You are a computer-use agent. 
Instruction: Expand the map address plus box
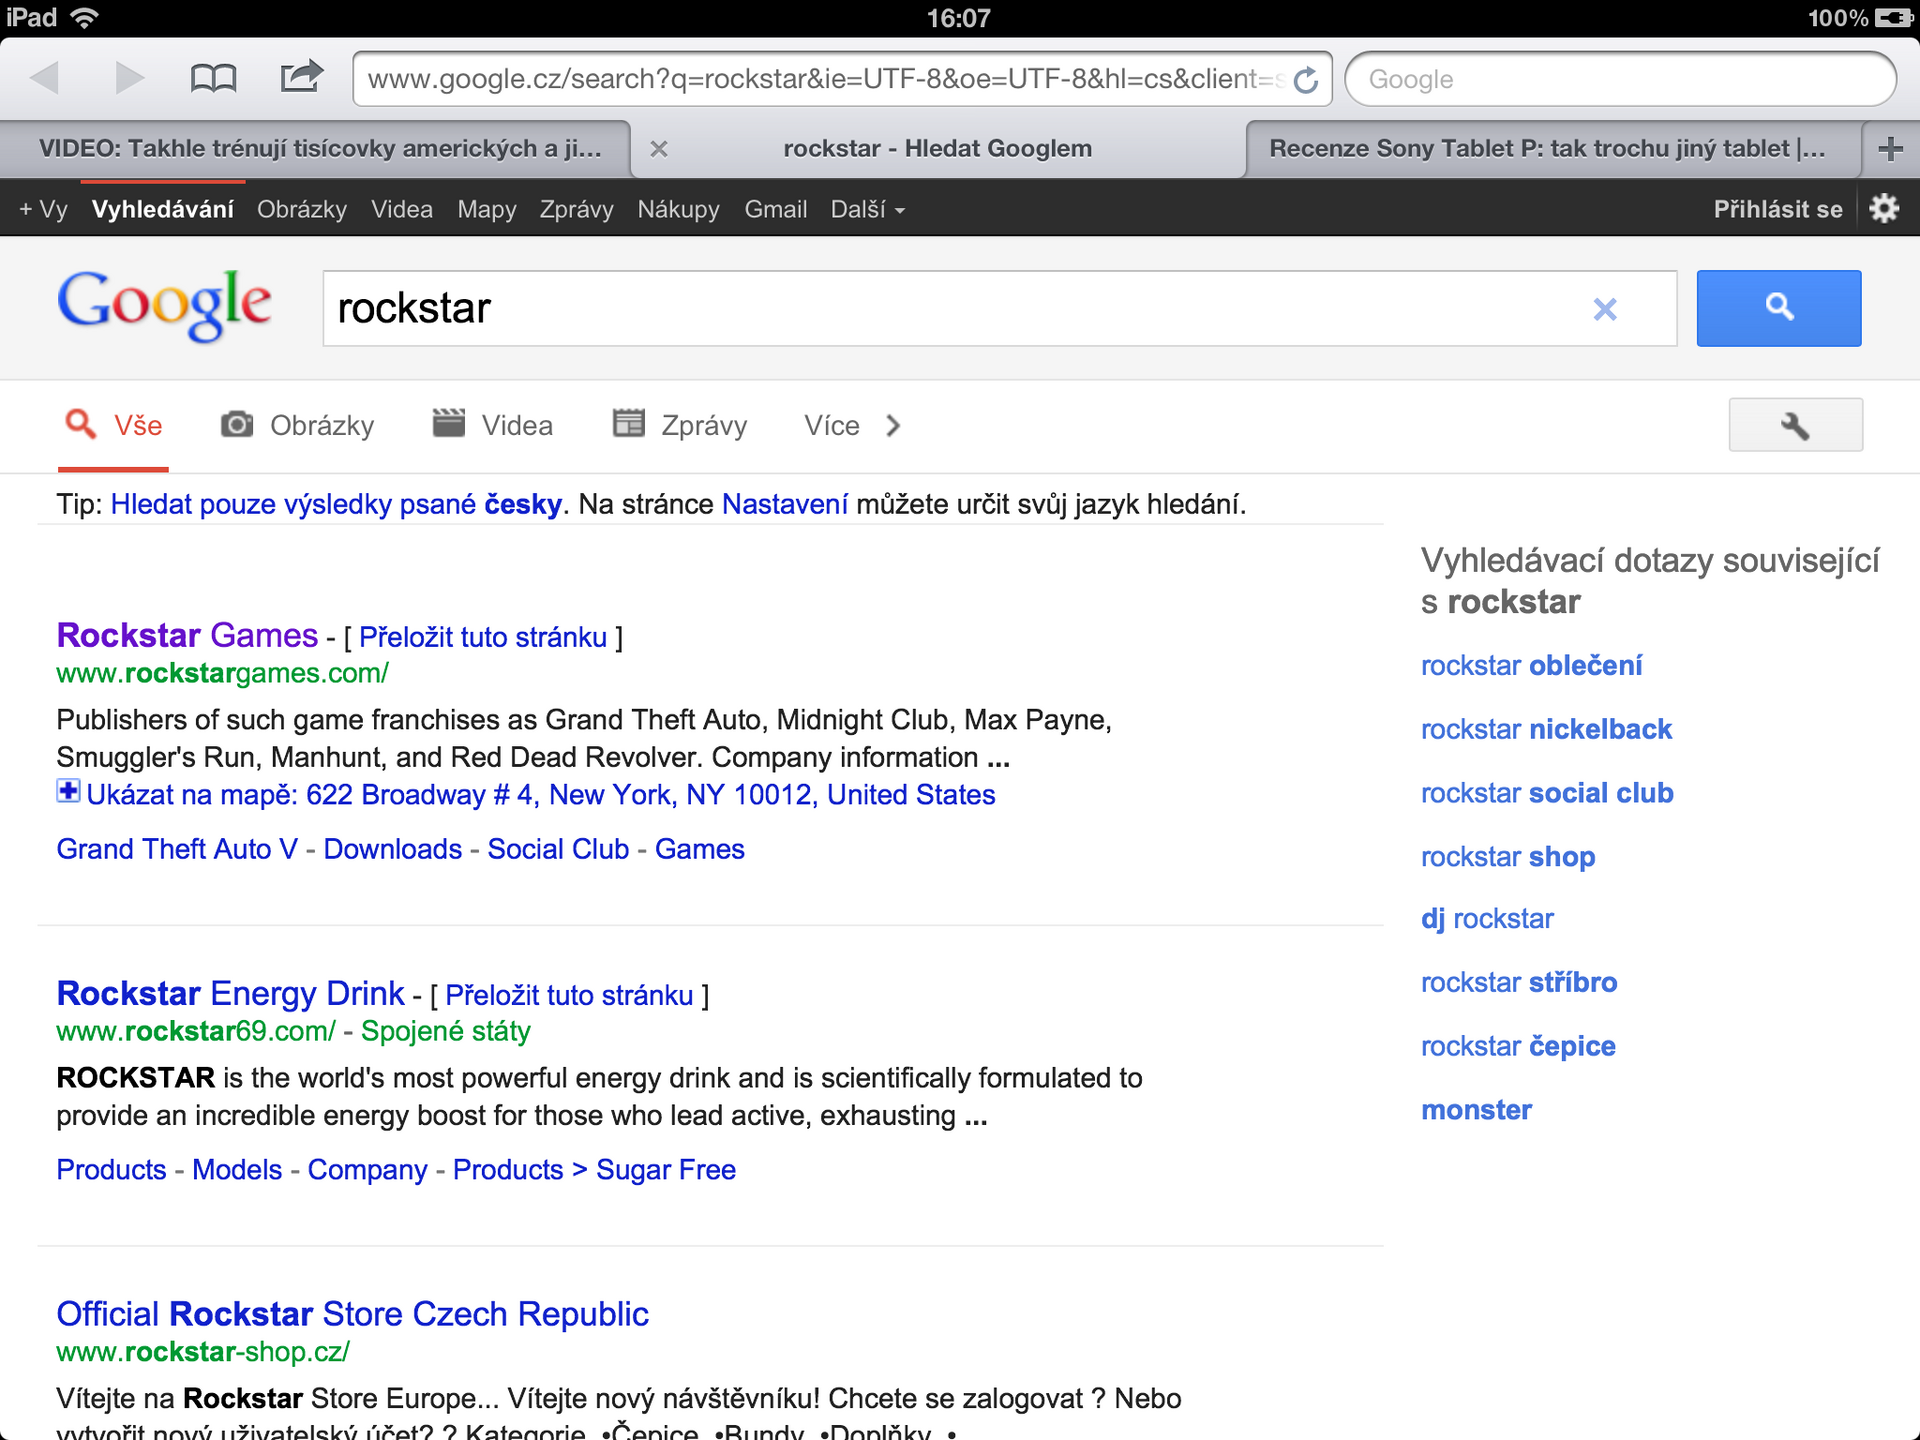[68, 792]
